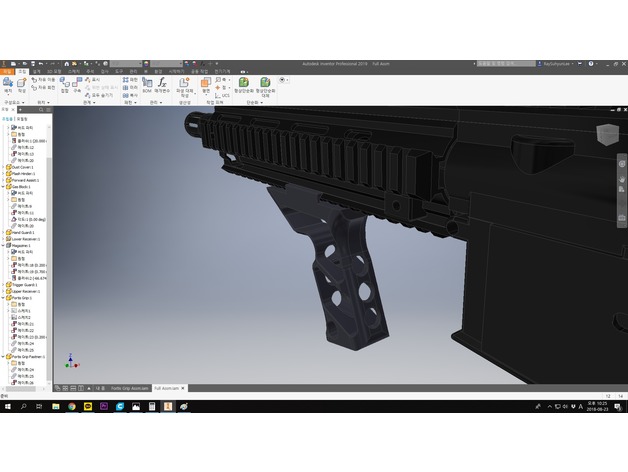Image resolution: width=628 pixels, height=472 pixels.
Task: Click the Undo arrow in quick access toolbar
Action: click(41, 64)
